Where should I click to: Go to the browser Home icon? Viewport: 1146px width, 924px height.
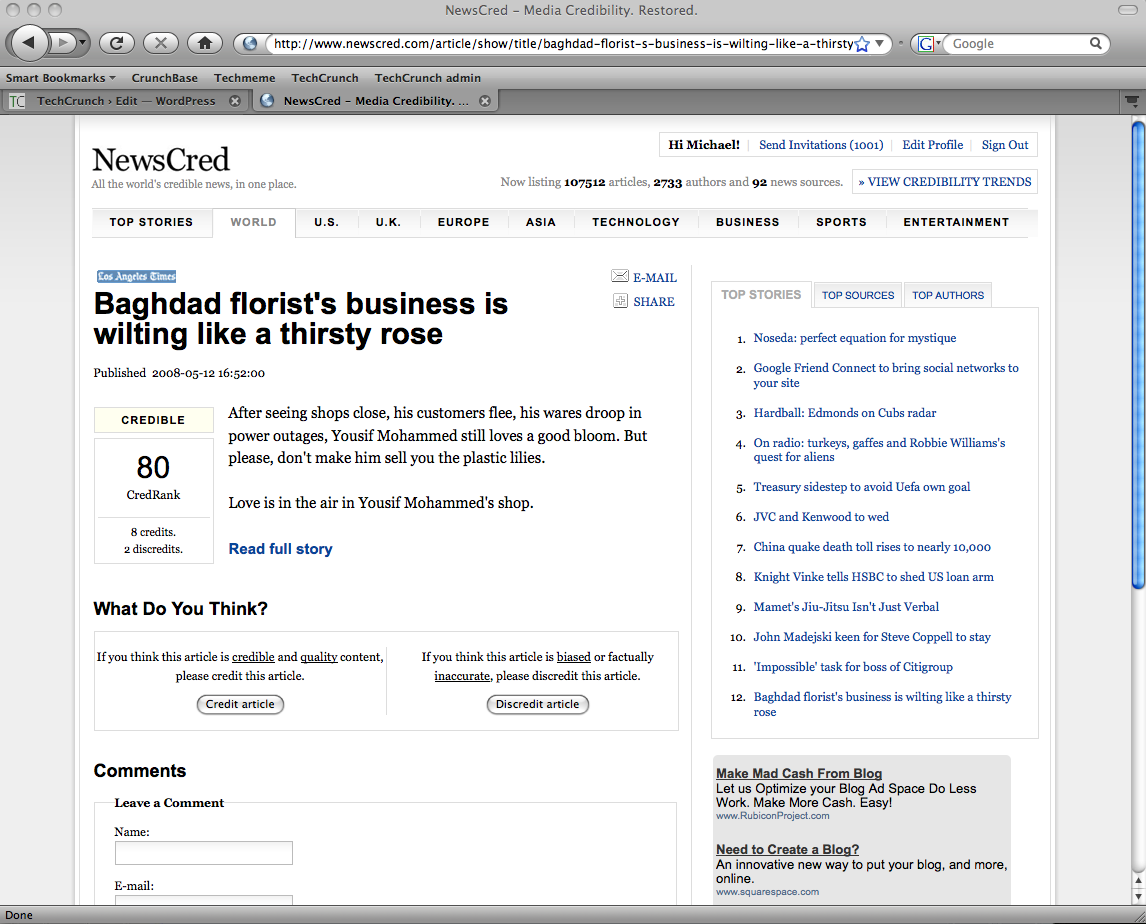click(204, 43)
